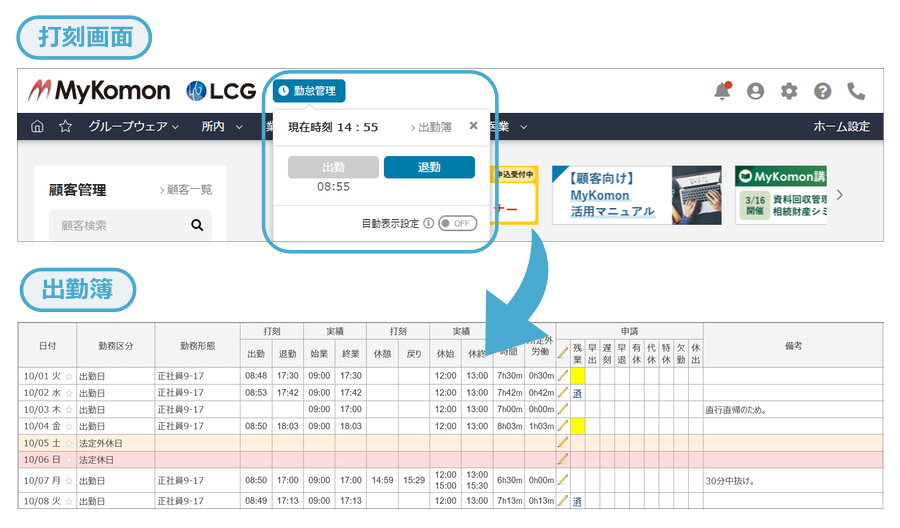This screenshot has width=900, height=528.
Task: Click the help question mark icon
Action: (x=822, y=91)
